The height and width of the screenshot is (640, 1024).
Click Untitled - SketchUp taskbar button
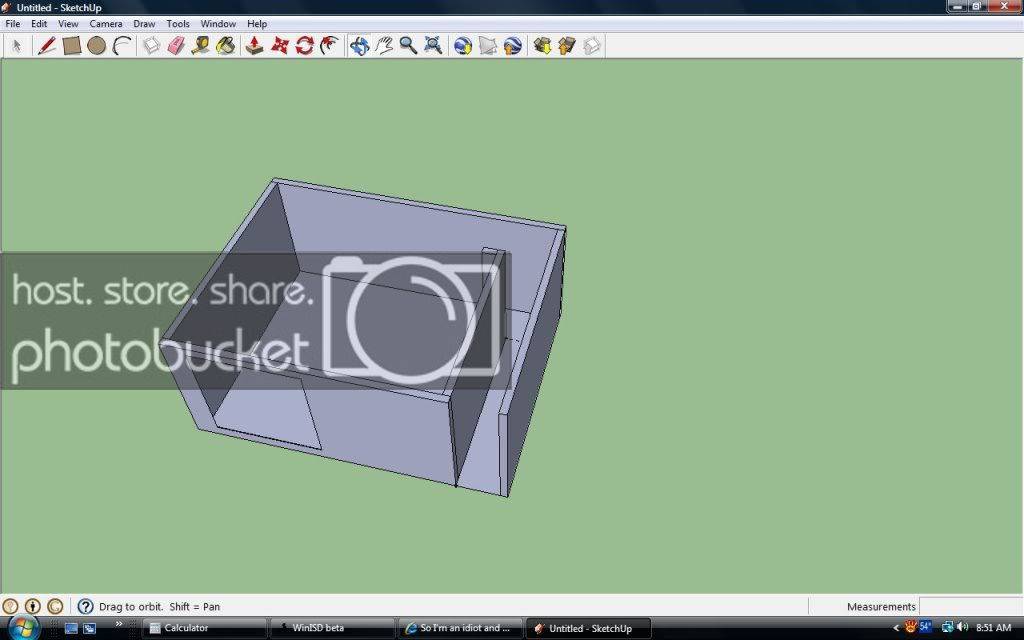point(588,628)
